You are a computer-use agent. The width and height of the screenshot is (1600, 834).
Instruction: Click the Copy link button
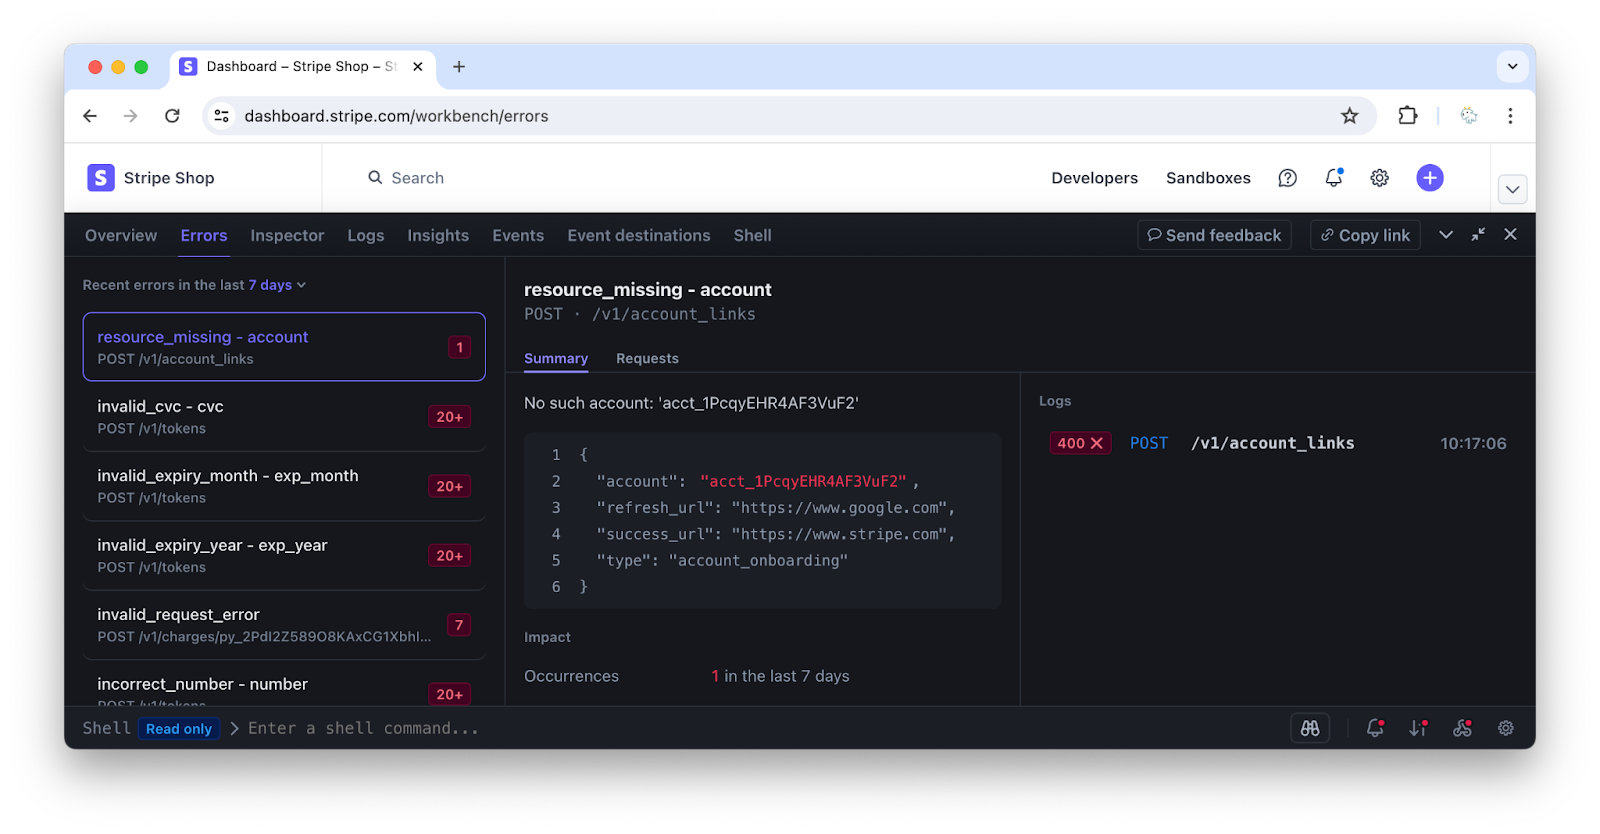pos(1365,236)
